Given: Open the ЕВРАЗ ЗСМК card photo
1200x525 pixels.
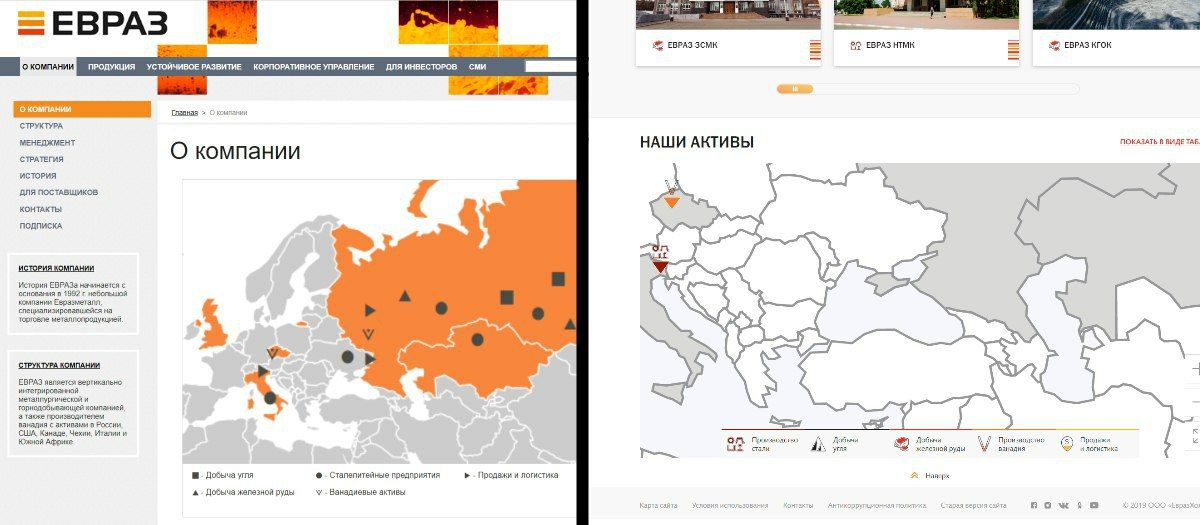Looking at the screenshot, I should click(728, 15).
